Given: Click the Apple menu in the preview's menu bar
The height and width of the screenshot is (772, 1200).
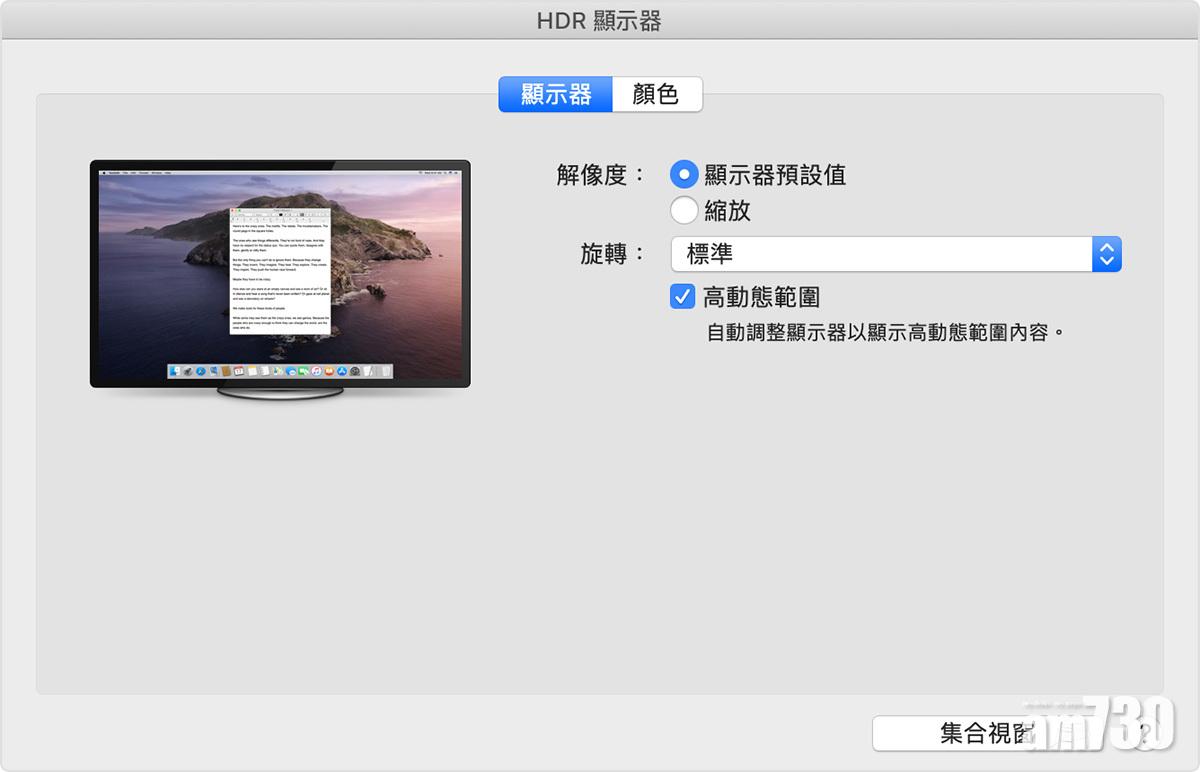Looking at the screenshot, I should [x=103, y=172].
